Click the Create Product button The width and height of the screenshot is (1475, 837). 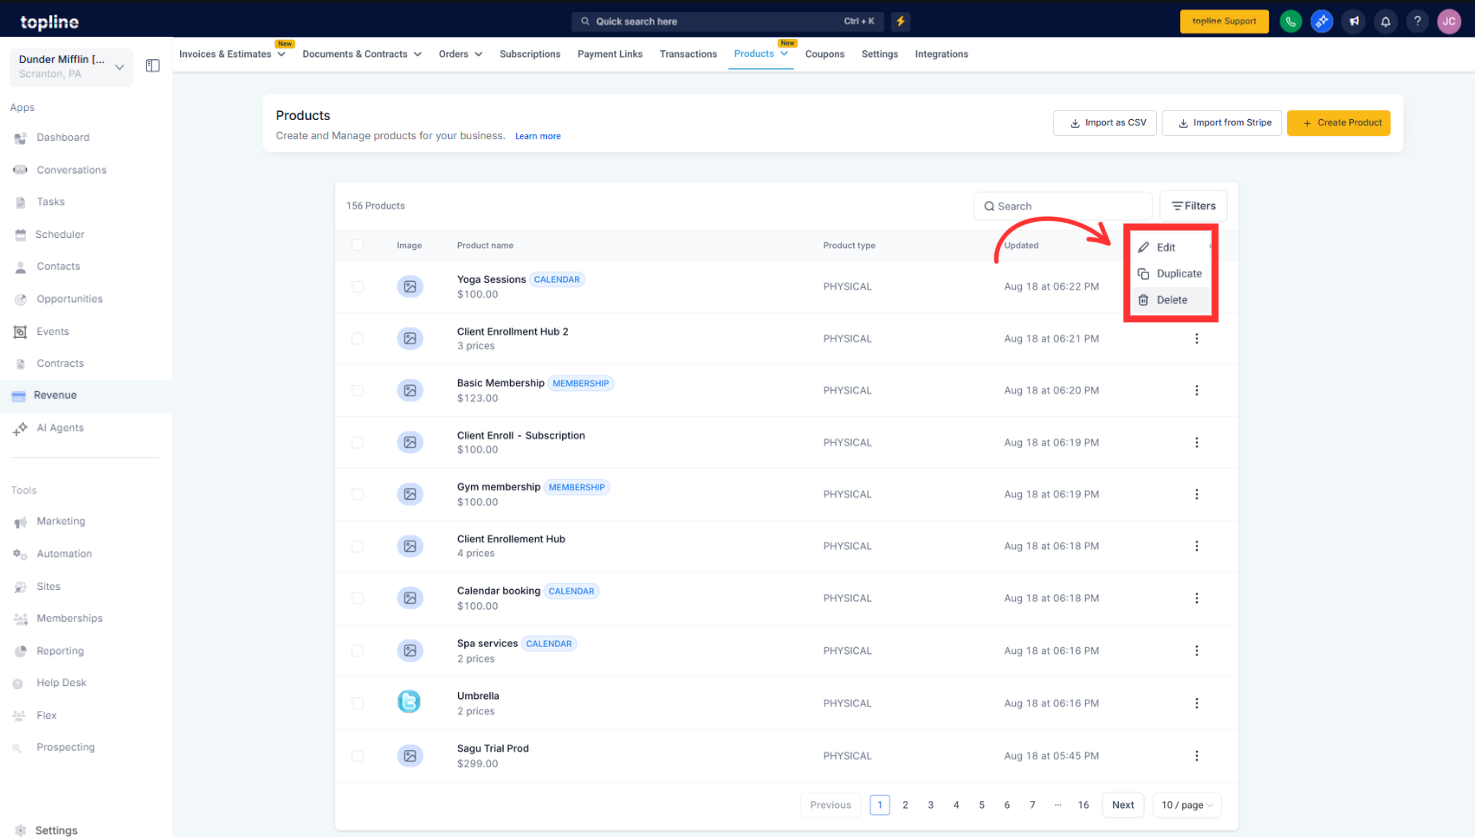tap(1338, 123)
